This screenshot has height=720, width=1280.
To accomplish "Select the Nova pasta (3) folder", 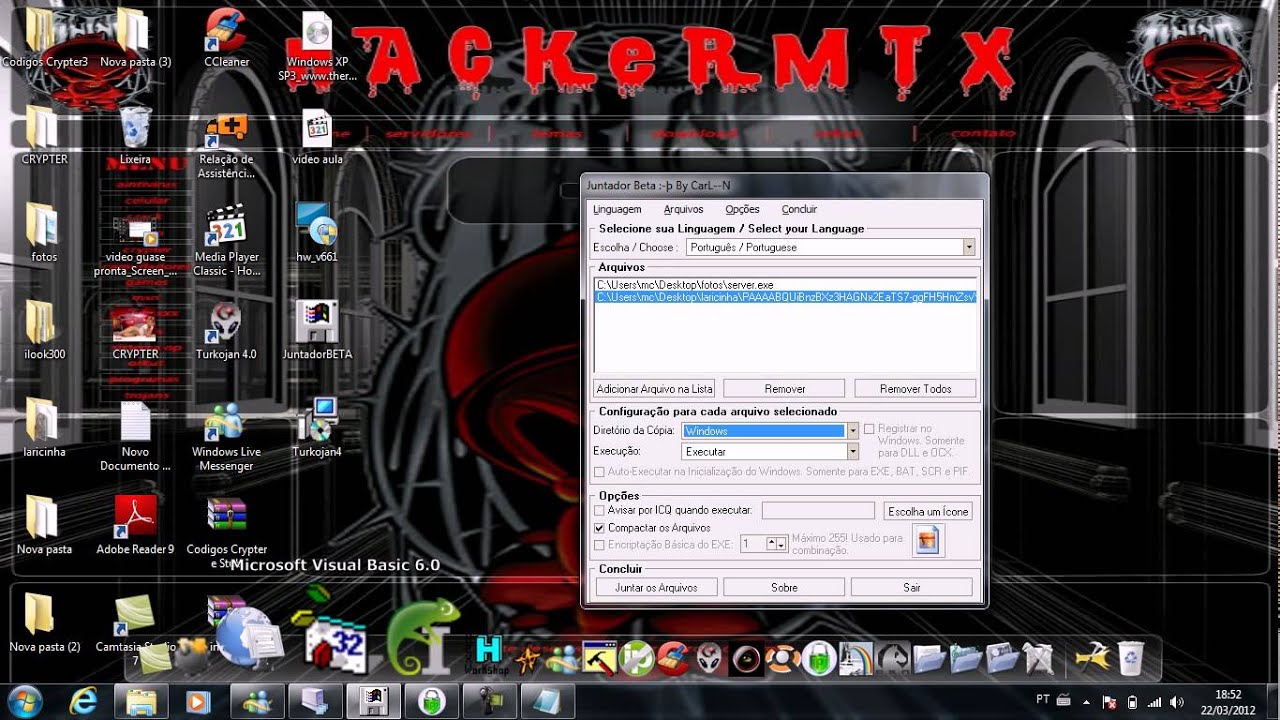I will point(135,38).
